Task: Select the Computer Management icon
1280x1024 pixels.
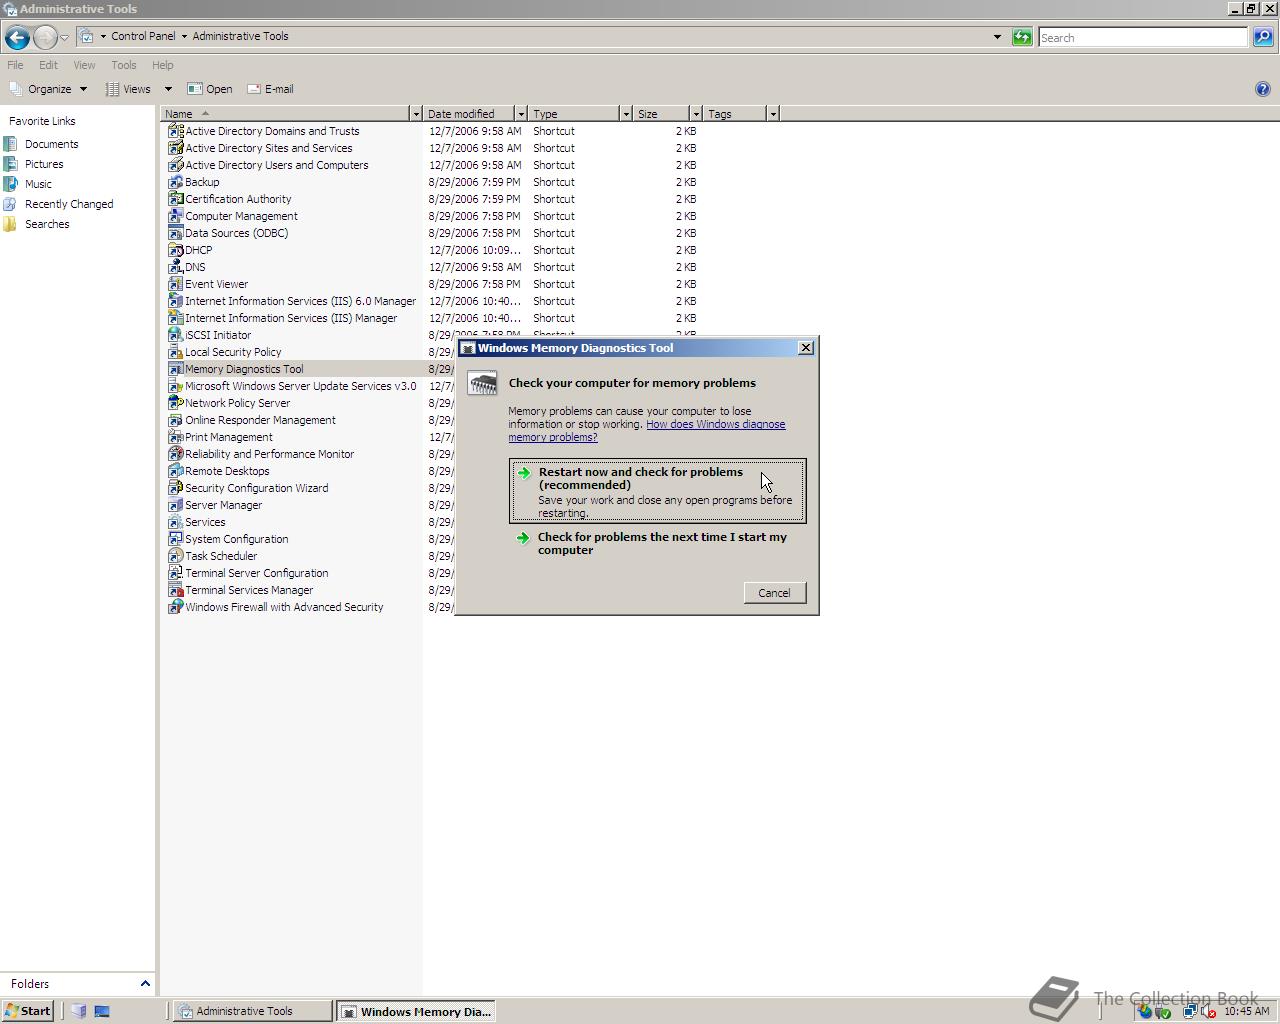Action: (x=175, y=216)
